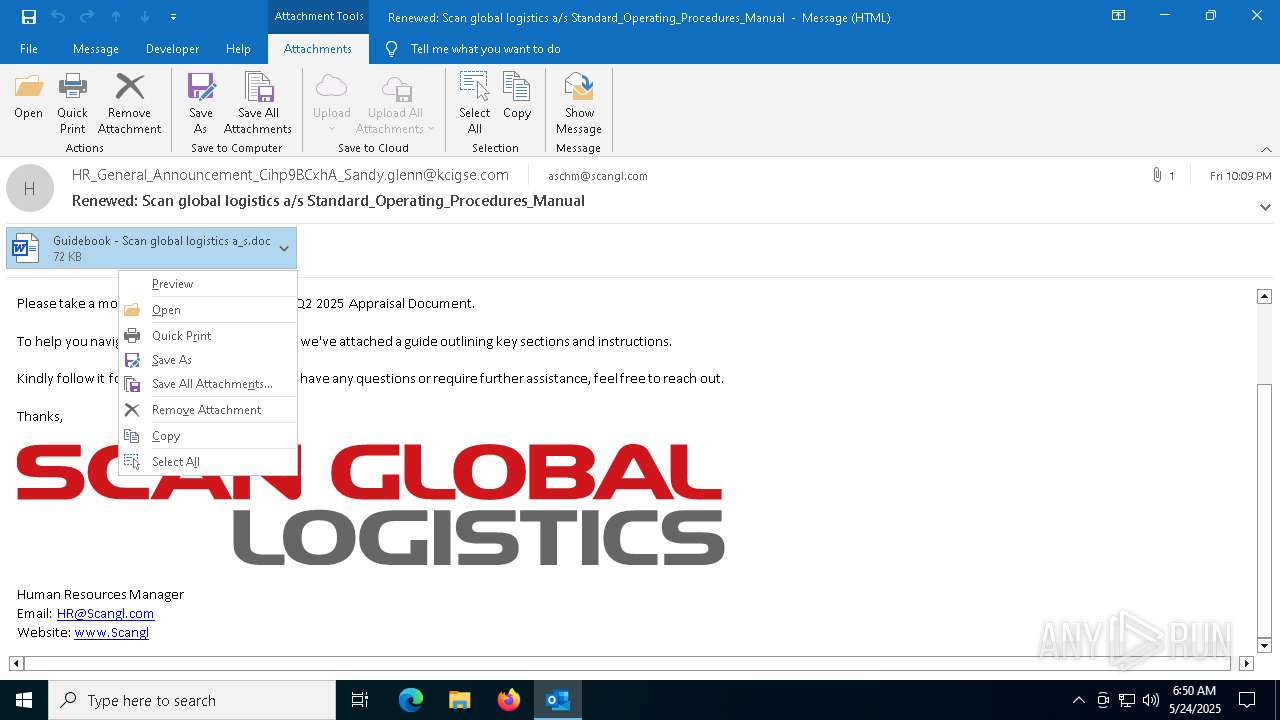The image size is (1280, 720).
Task: Click the Tell me lightbulb icon
Action: (391, 49)
